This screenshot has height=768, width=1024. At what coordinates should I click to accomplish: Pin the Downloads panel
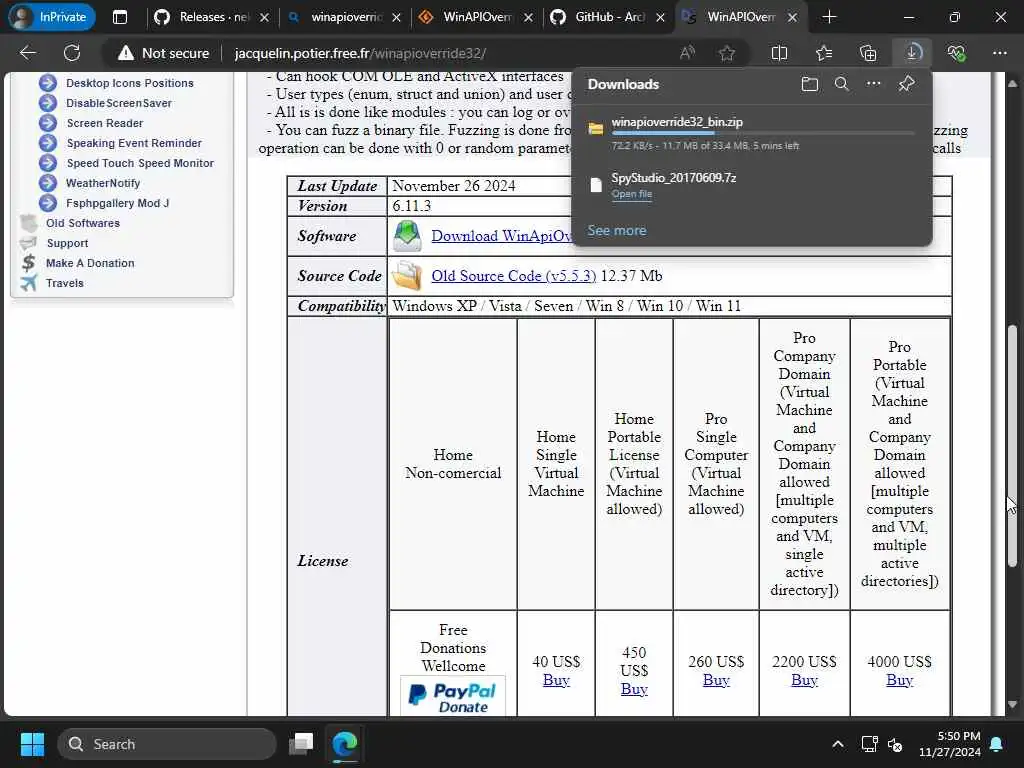[x=906, y=84]
